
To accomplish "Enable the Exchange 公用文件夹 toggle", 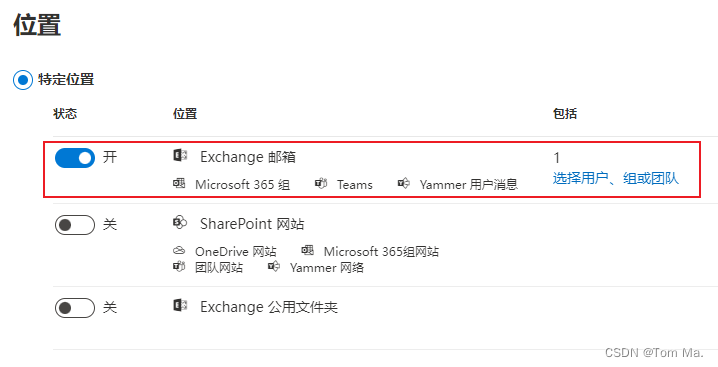I will coord(75,308).
